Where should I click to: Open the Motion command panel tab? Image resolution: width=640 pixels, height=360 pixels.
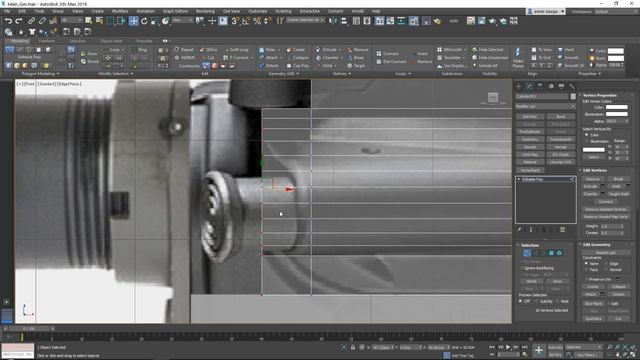click(x=551, y=86)
